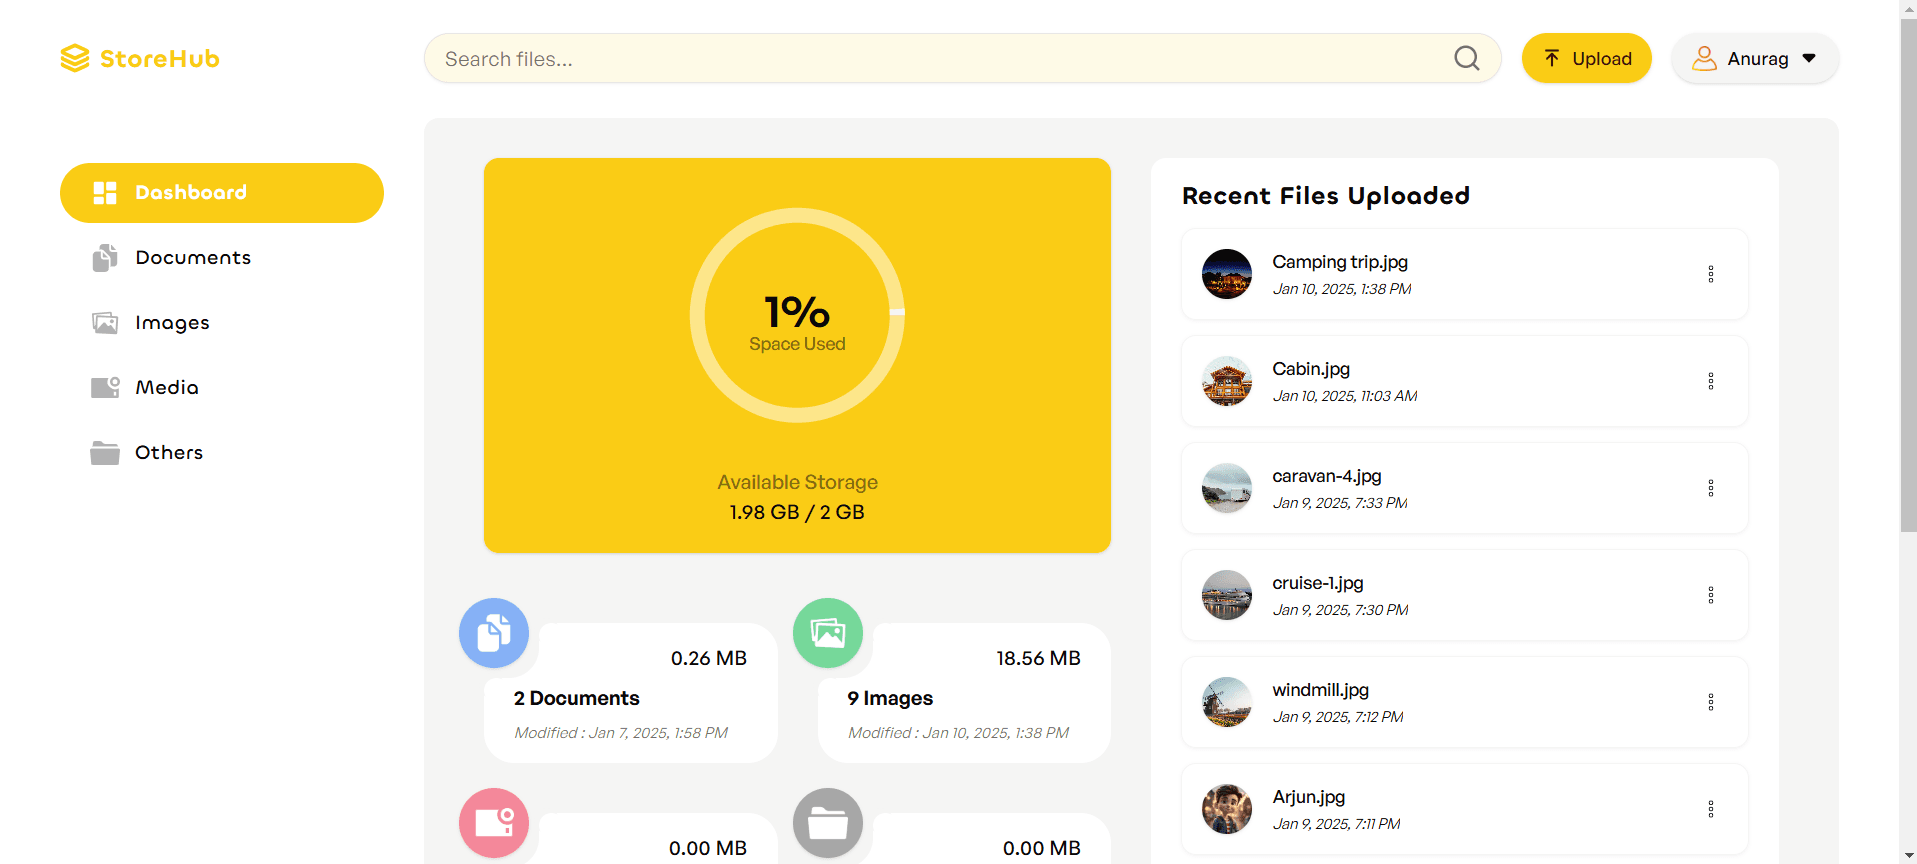
Task: Click the 1% Space Used progress ring
Action: coord(797,316)
